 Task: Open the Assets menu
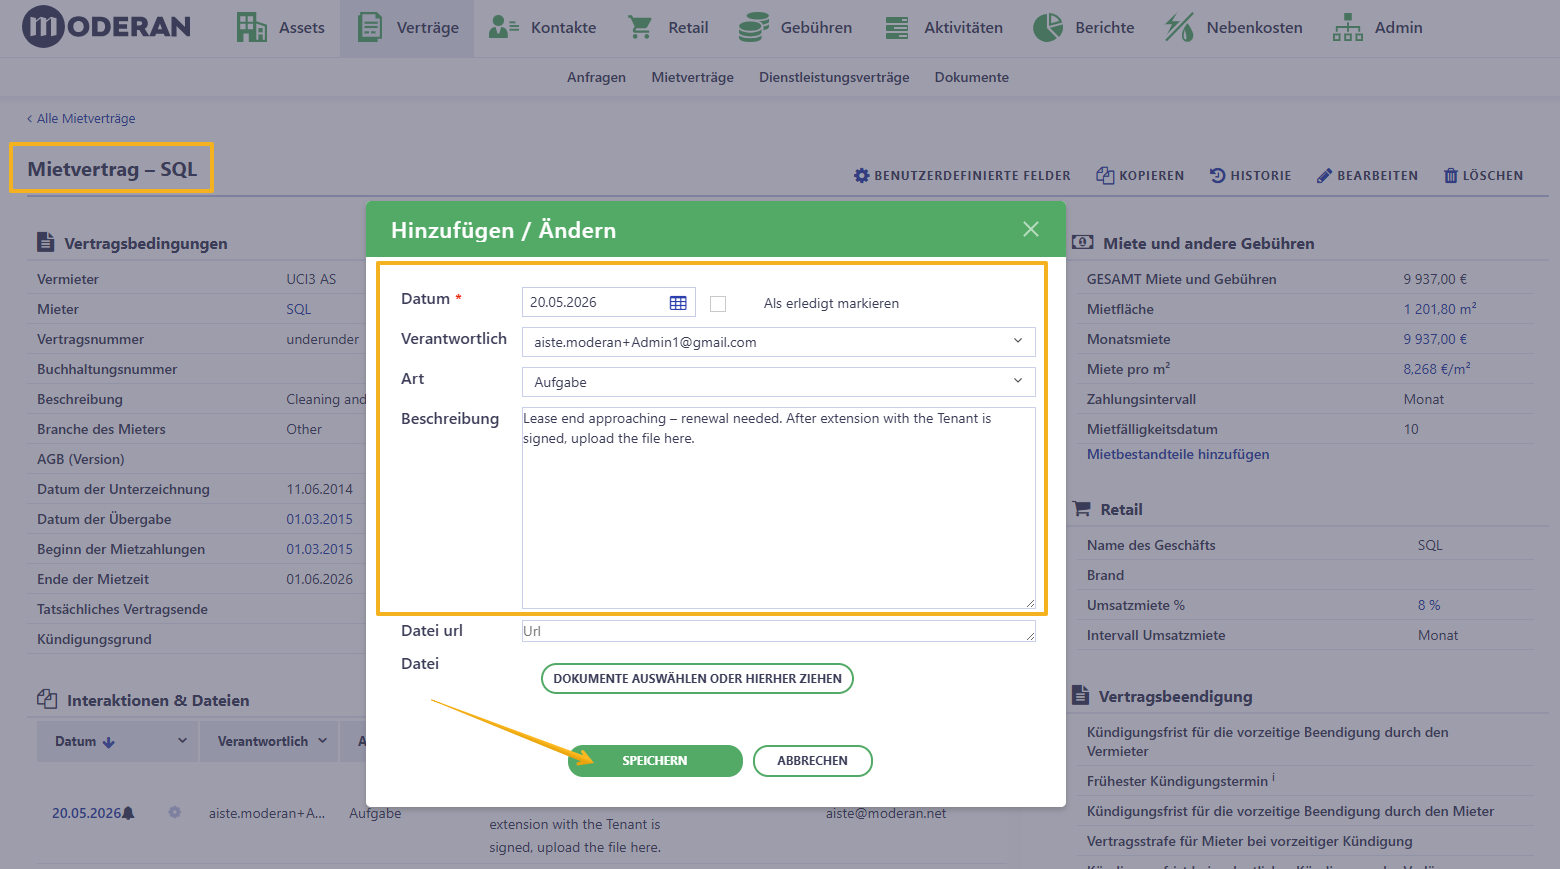(x=280, y=28)
